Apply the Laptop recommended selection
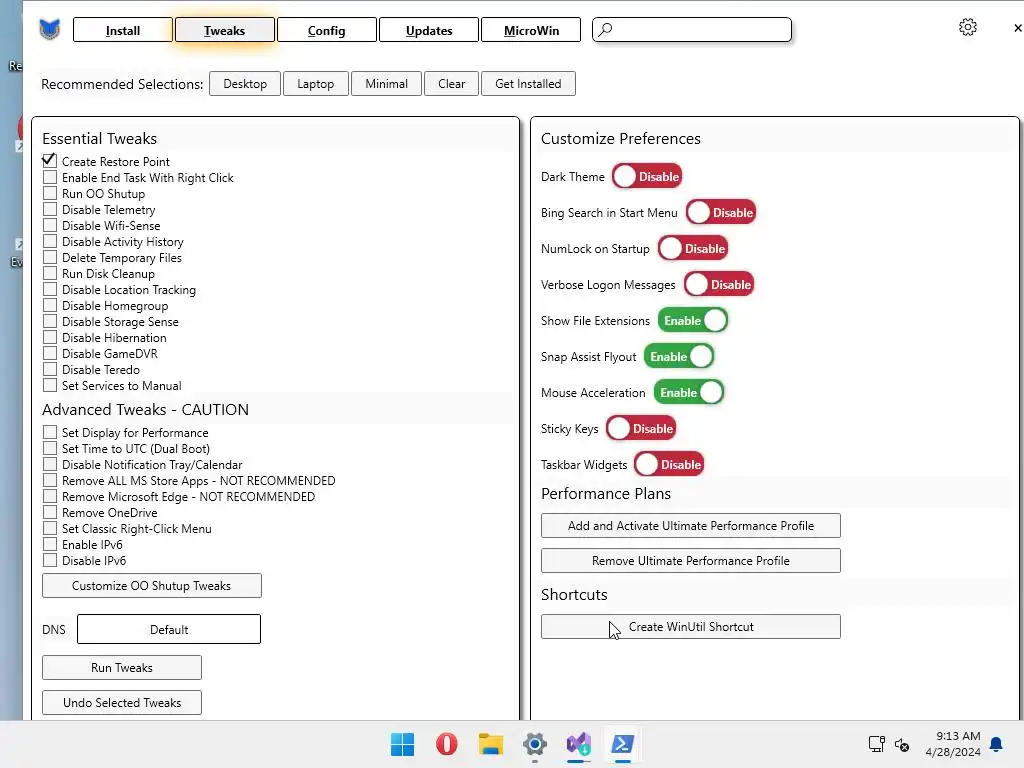 (x=315, y=84)
